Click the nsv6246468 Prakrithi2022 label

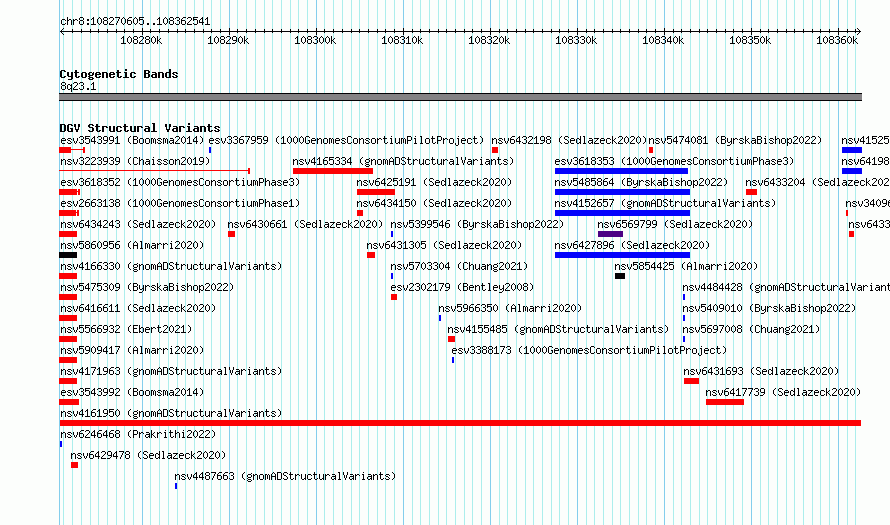138,434
